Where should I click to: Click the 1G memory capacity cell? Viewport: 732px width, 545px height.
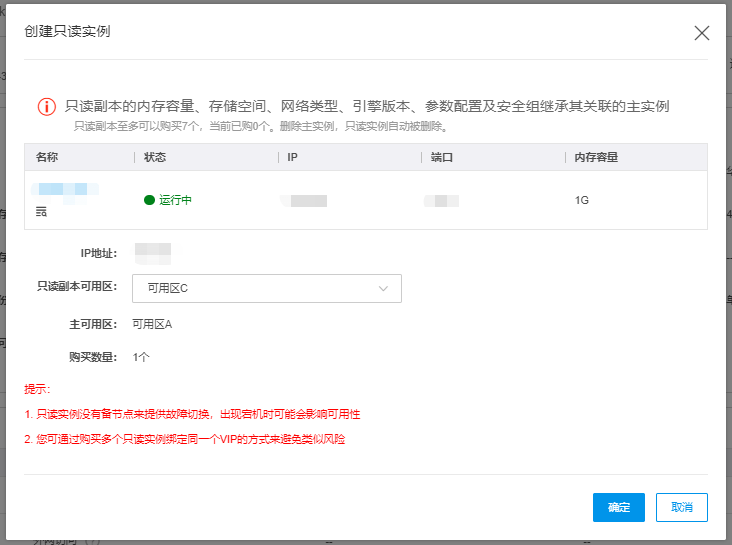point(582,200)
